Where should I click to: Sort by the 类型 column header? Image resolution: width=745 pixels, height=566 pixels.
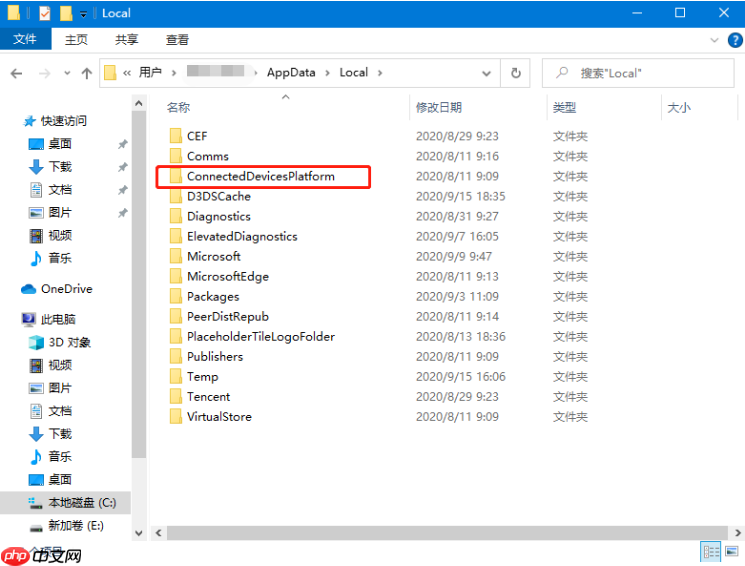click(564, 107)
